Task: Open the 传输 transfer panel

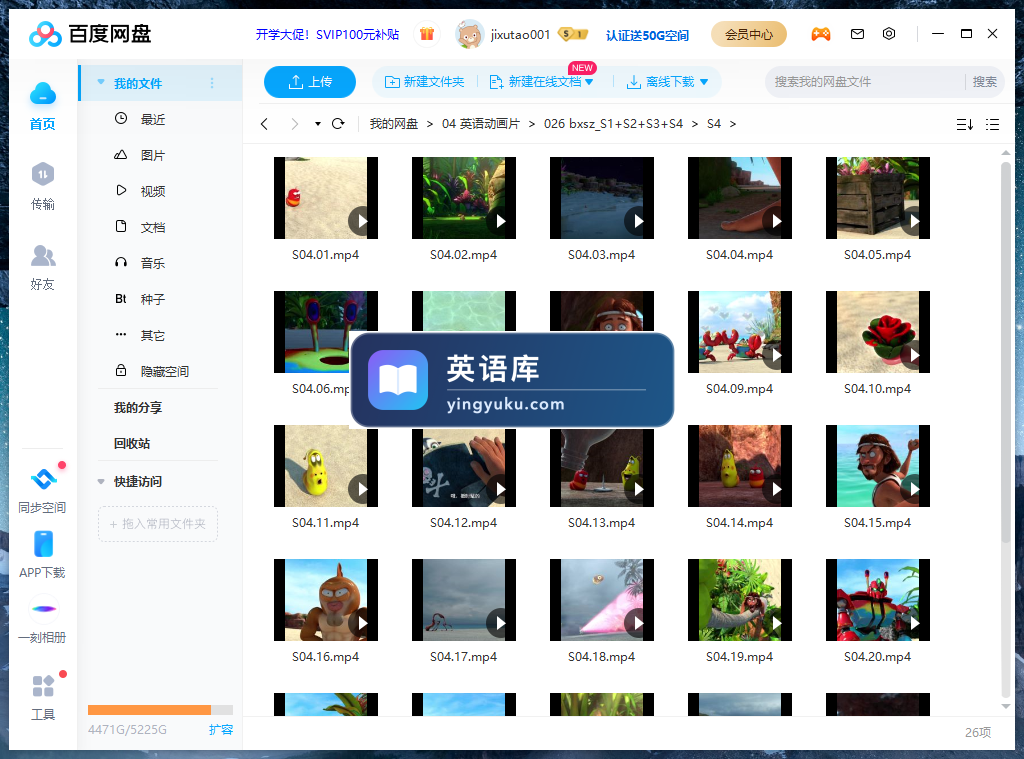Action: 42,186
